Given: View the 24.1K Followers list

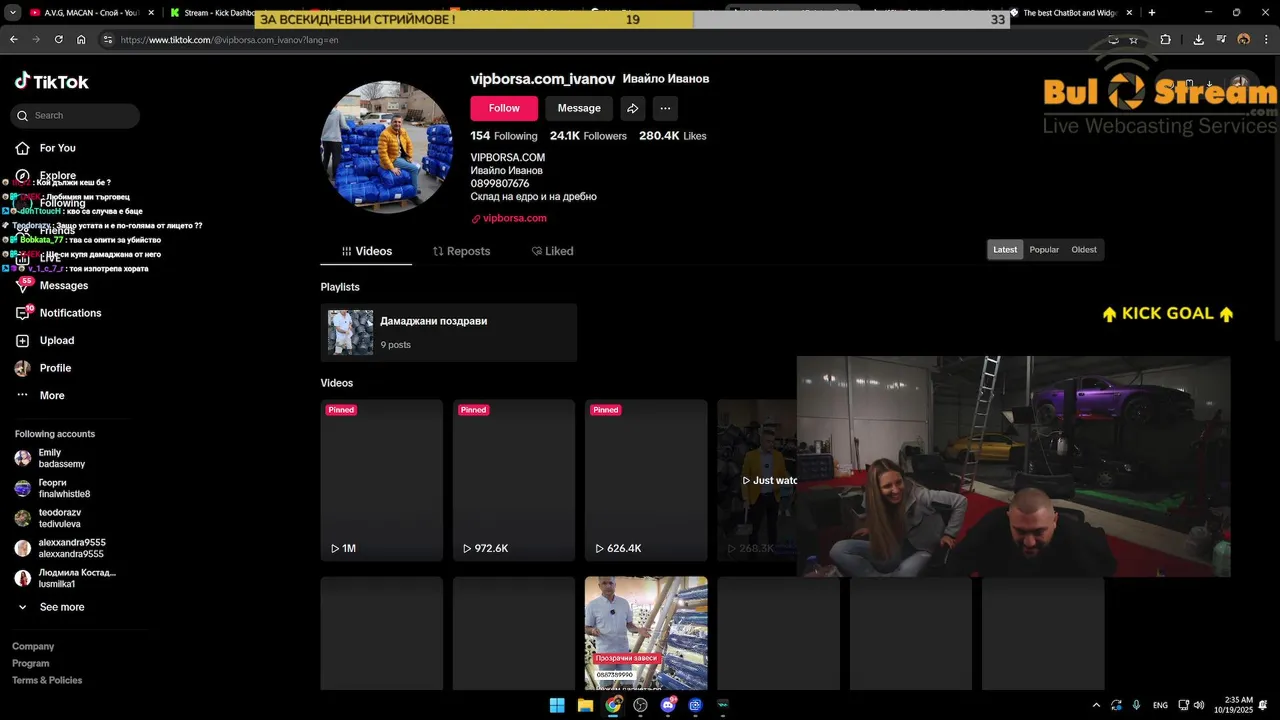Looking at the screenshot, I should click(x=588, y=136).
